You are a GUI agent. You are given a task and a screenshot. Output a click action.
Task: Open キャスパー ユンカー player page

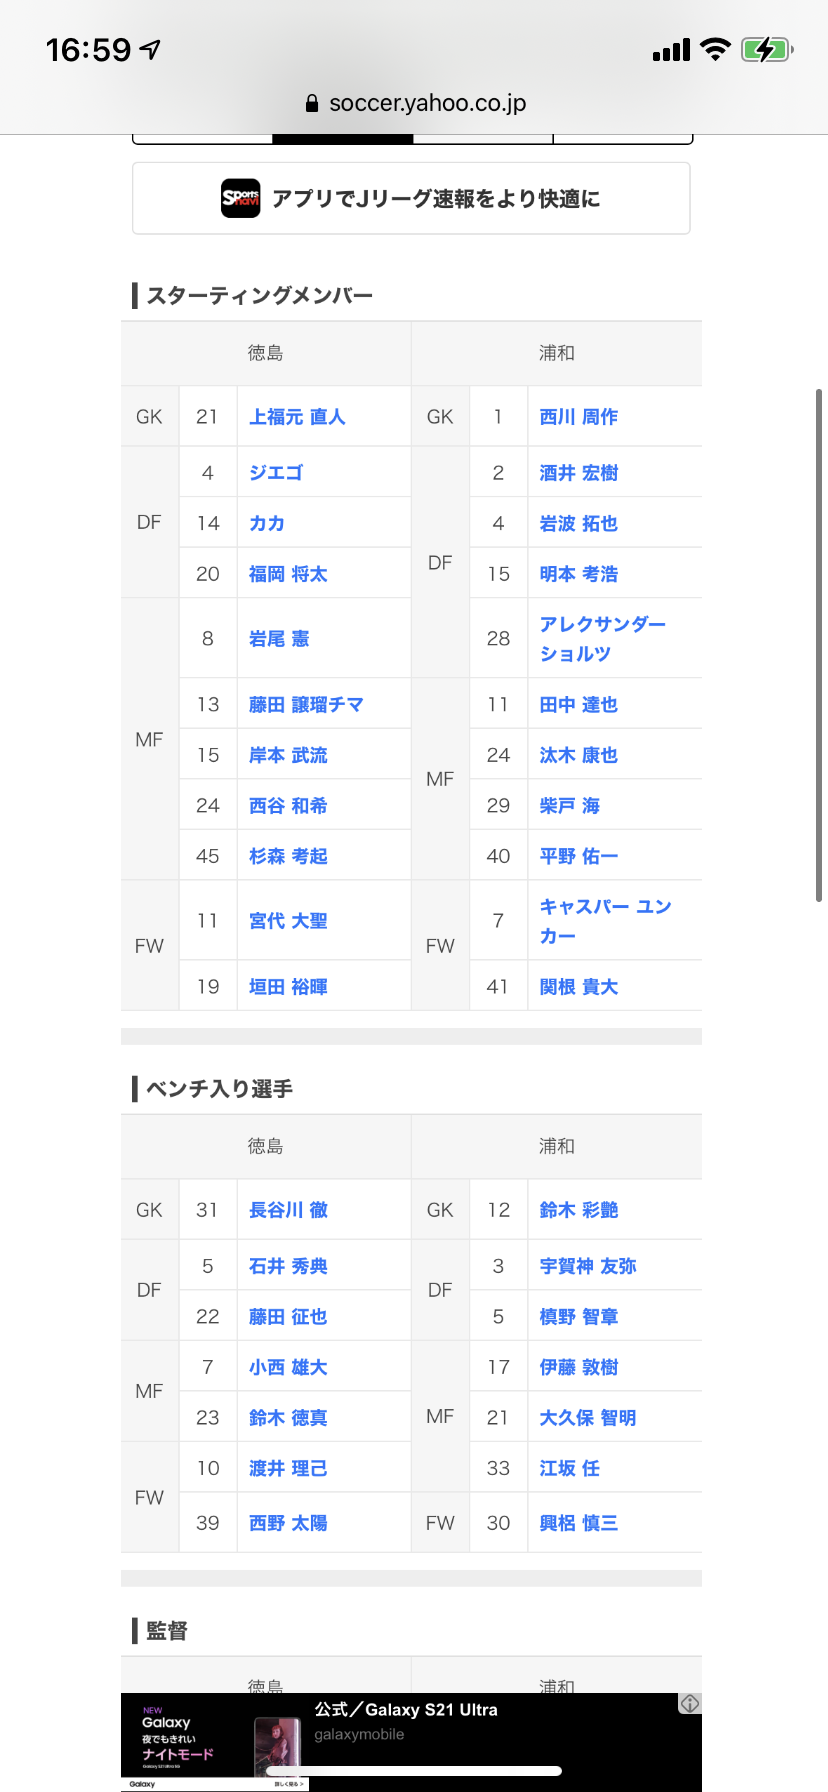(x=605, y=921)
